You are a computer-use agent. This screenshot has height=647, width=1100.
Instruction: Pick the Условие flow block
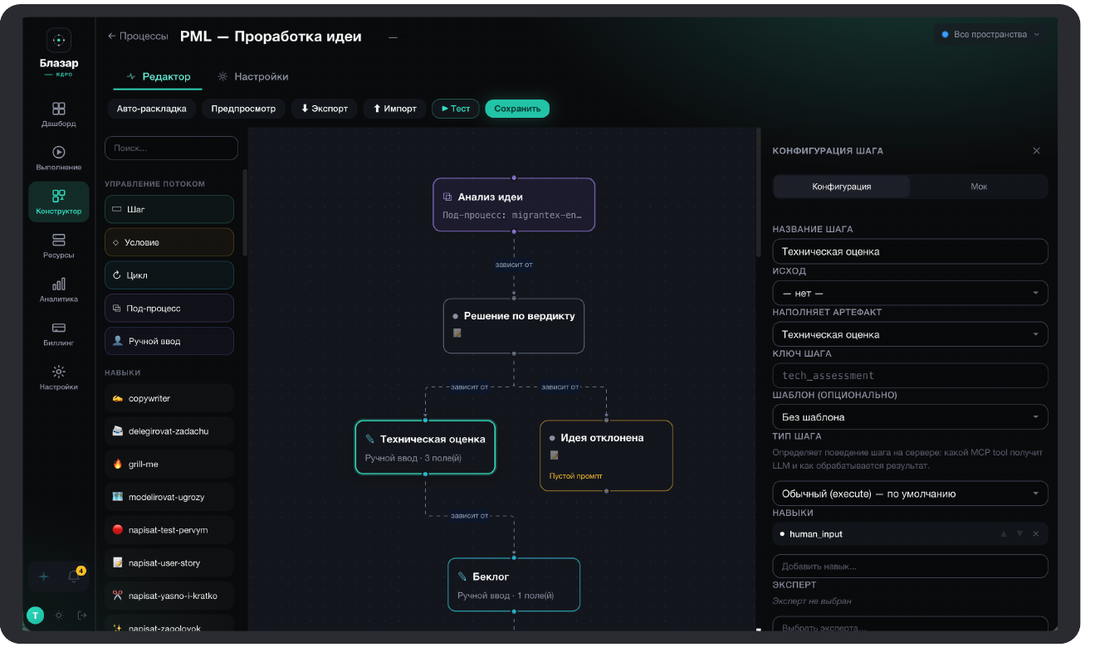click(169, 242)
